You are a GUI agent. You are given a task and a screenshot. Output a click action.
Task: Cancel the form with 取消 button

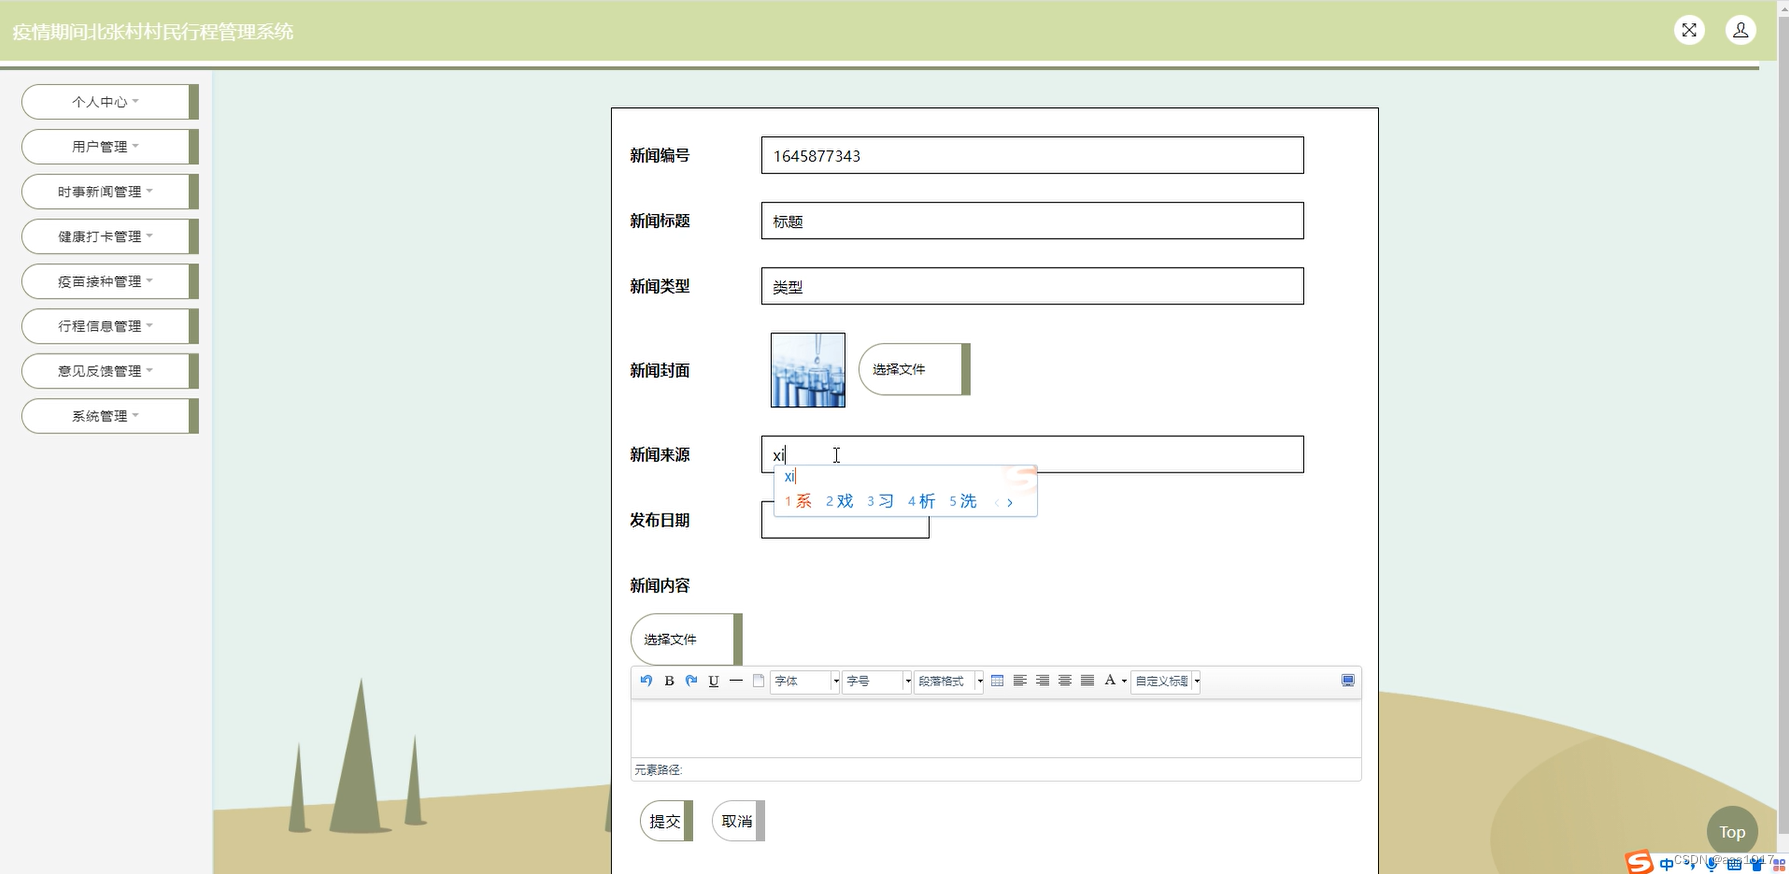coord(738,821)
